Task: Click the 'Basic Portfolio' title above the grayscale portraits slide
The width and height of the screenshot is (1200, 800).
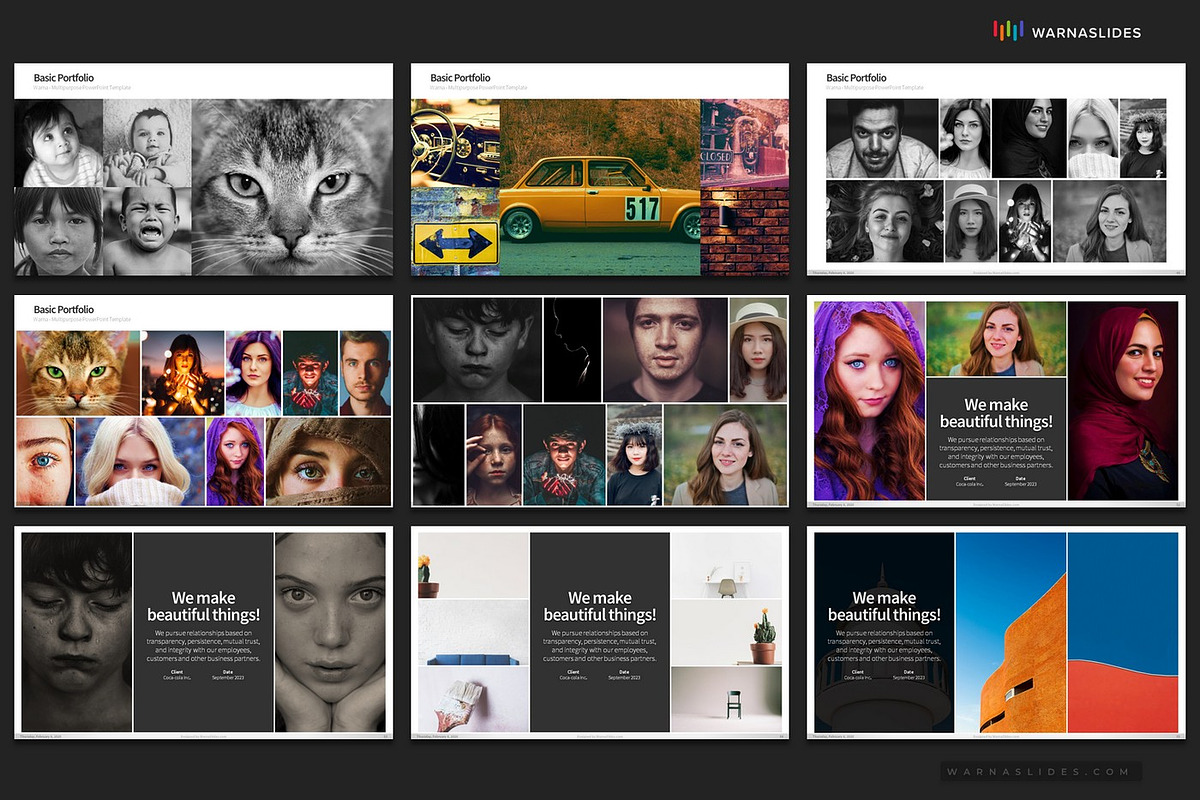Action: [x=856, y=77]
